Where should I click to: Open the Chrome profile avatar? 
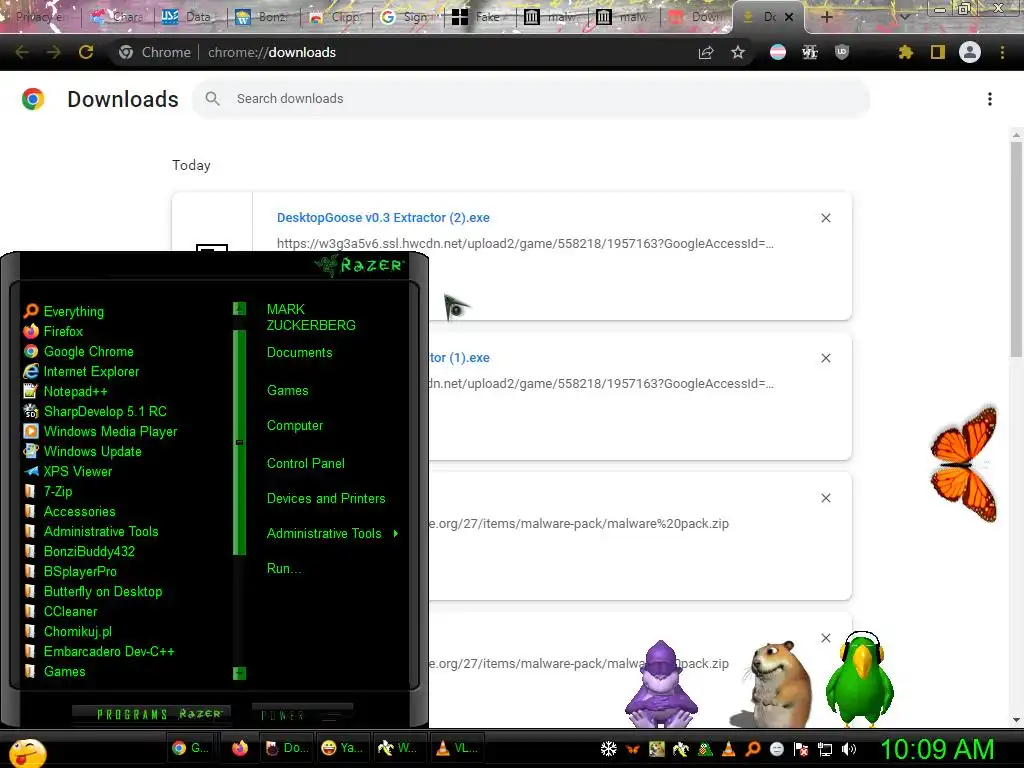970,52
